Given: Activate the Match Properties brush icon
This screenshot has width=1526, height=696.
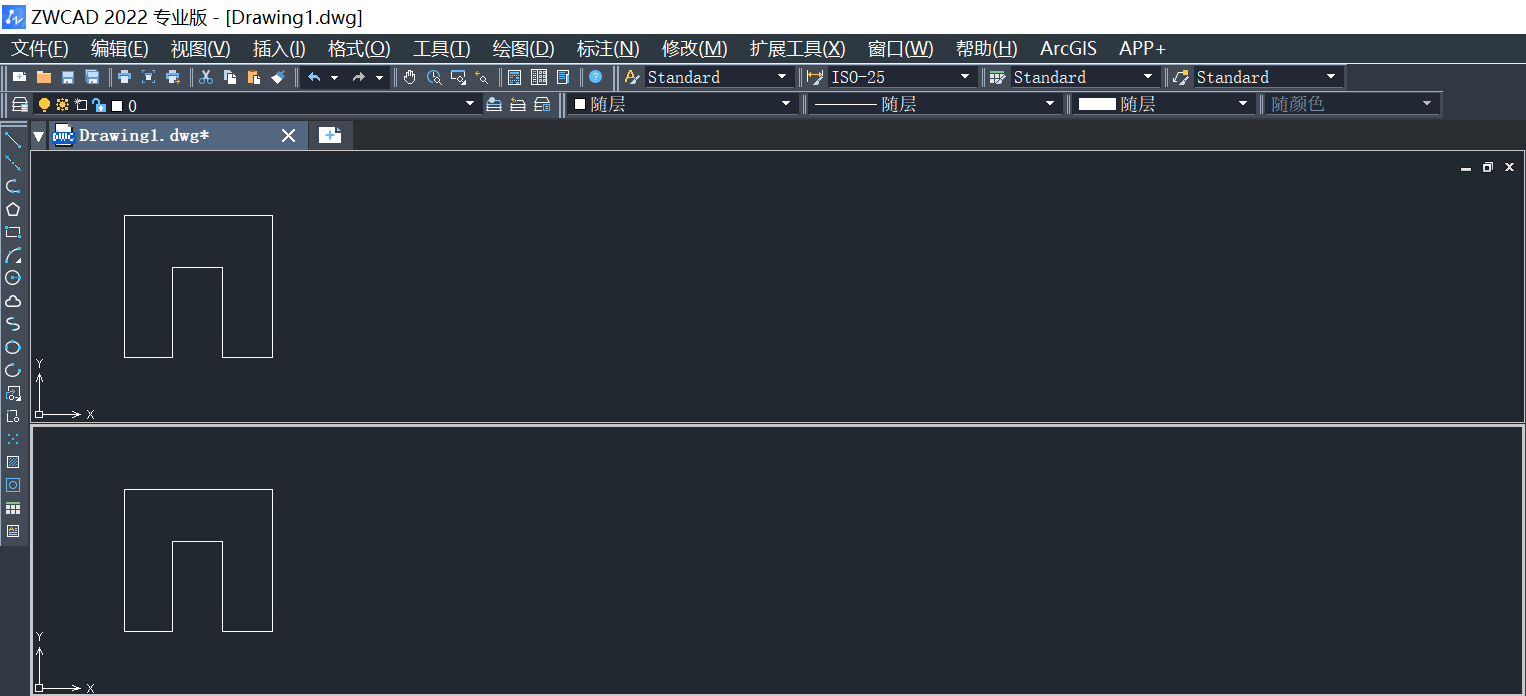Looking at the screenshot, I should point(278,77).
